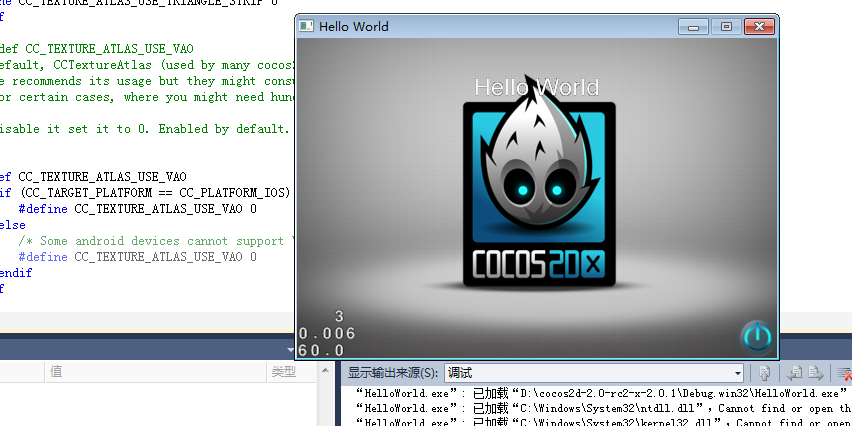Click the 显示输出来源(S): label
This screenshot has width=852, height=426.
coord(393,373)
